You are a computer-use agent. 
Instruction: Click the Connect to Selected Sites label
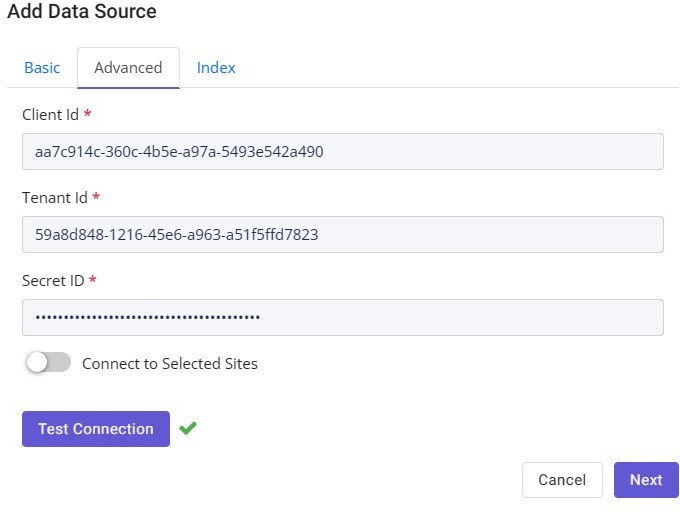pyautogui.click(x=170, y=363)
